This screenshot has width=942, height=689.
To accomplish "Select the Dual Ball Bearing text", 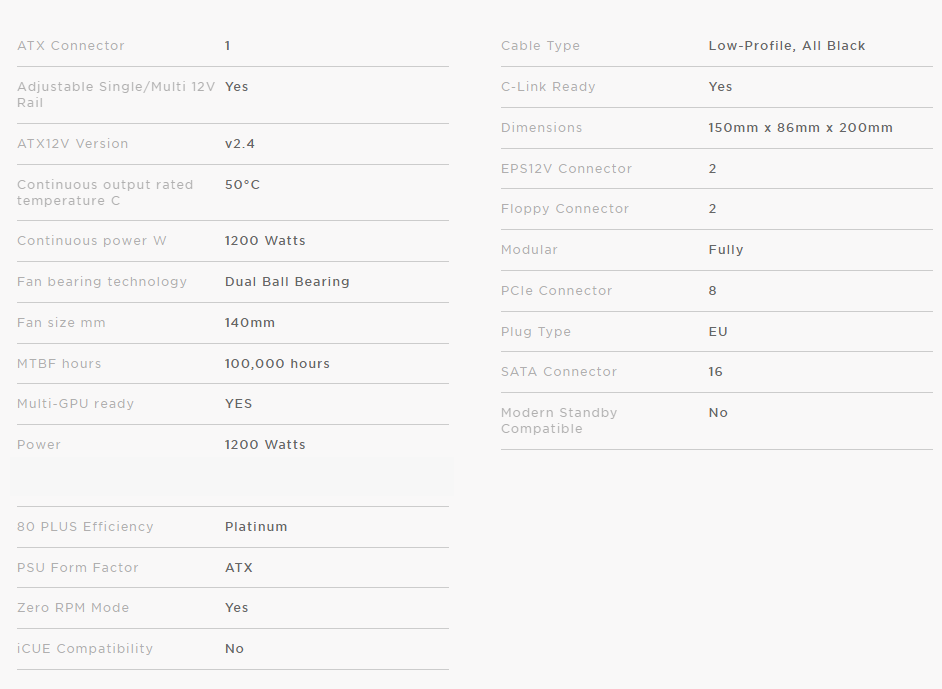I will click(287, 282).
